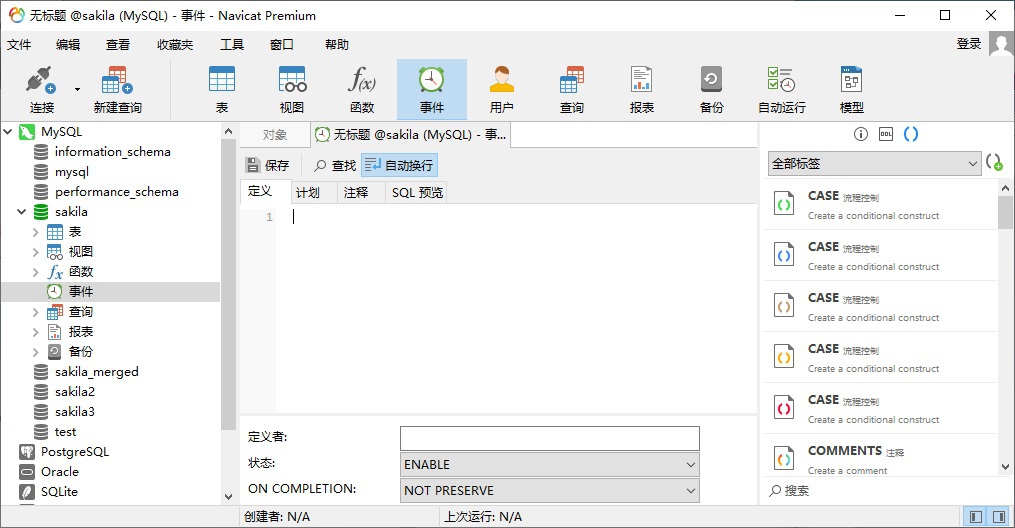Click the add snippet icon beside 全部标签
Viewport: 1015px width, 528px height.
click(994, 162)
